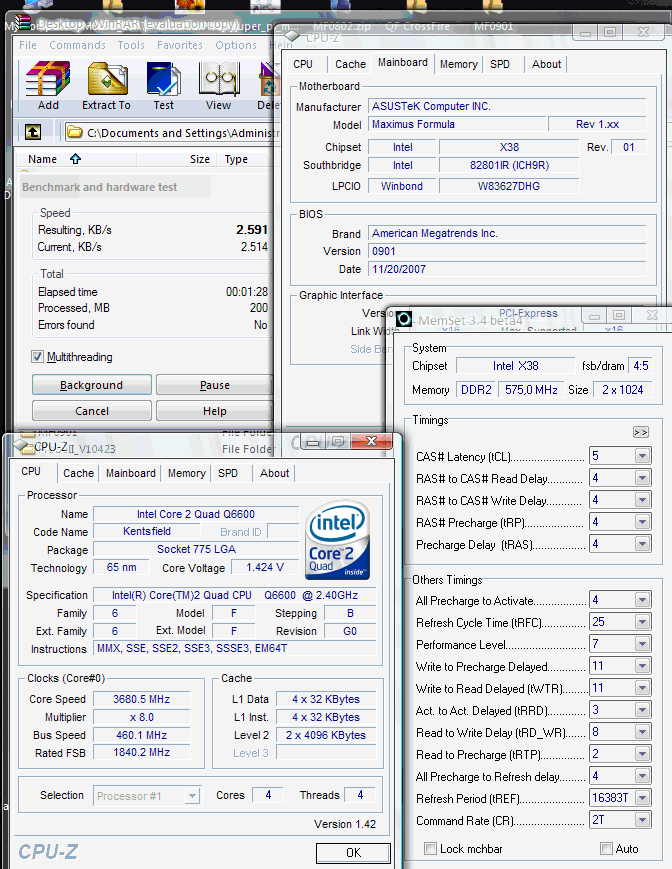Click the Core Speed value 3680.5 MHz

141,699
